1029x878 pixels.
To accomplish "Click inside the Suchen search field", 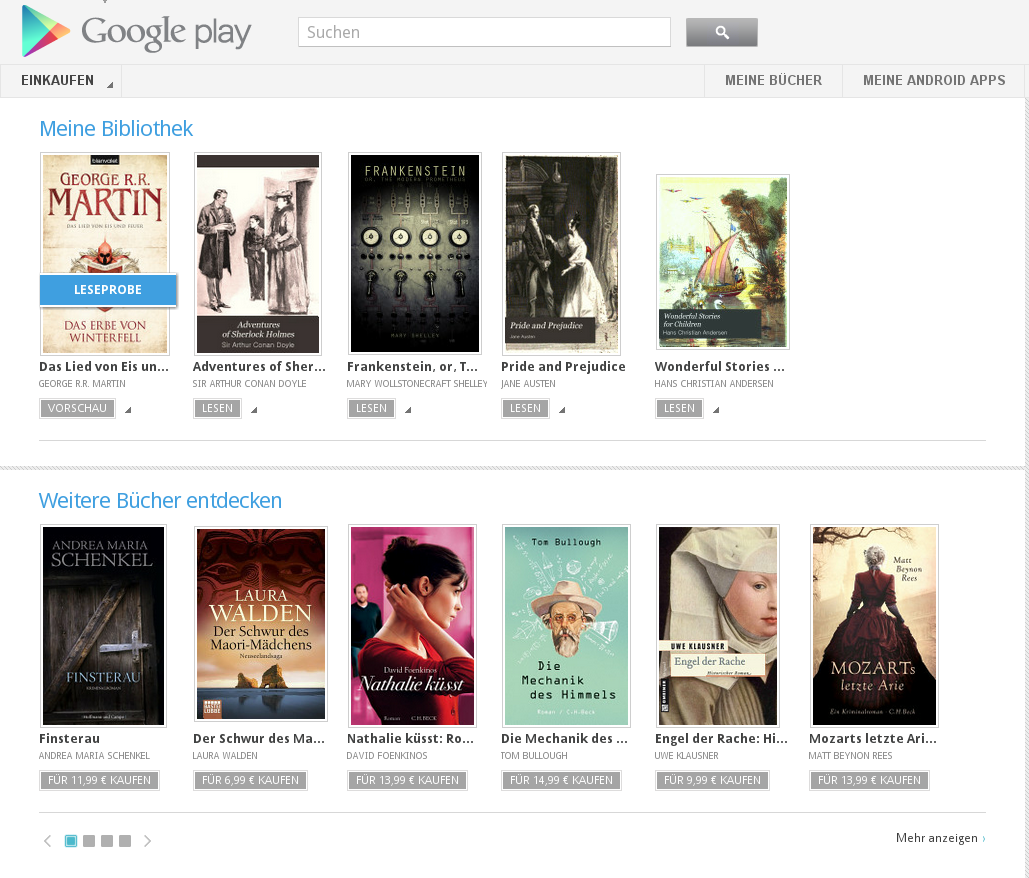I will point(484,32).
